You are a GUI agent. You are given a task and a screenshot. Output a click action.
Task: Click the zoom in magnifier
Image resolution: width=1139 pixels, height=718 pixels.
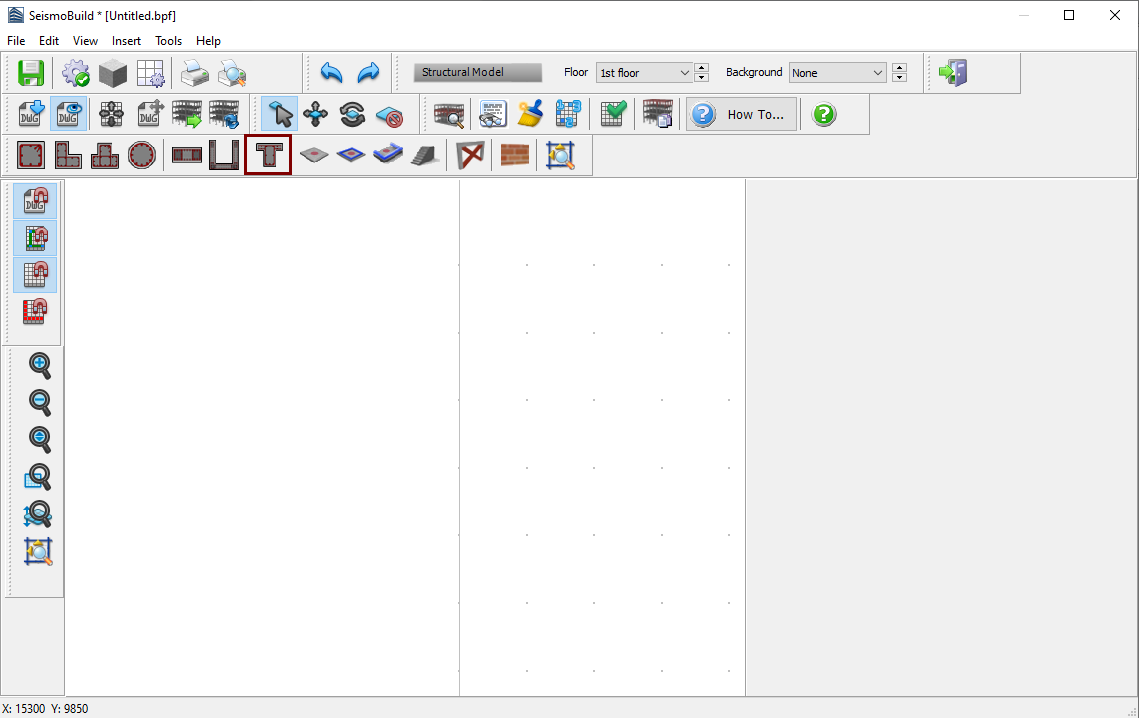coord(39,365)
